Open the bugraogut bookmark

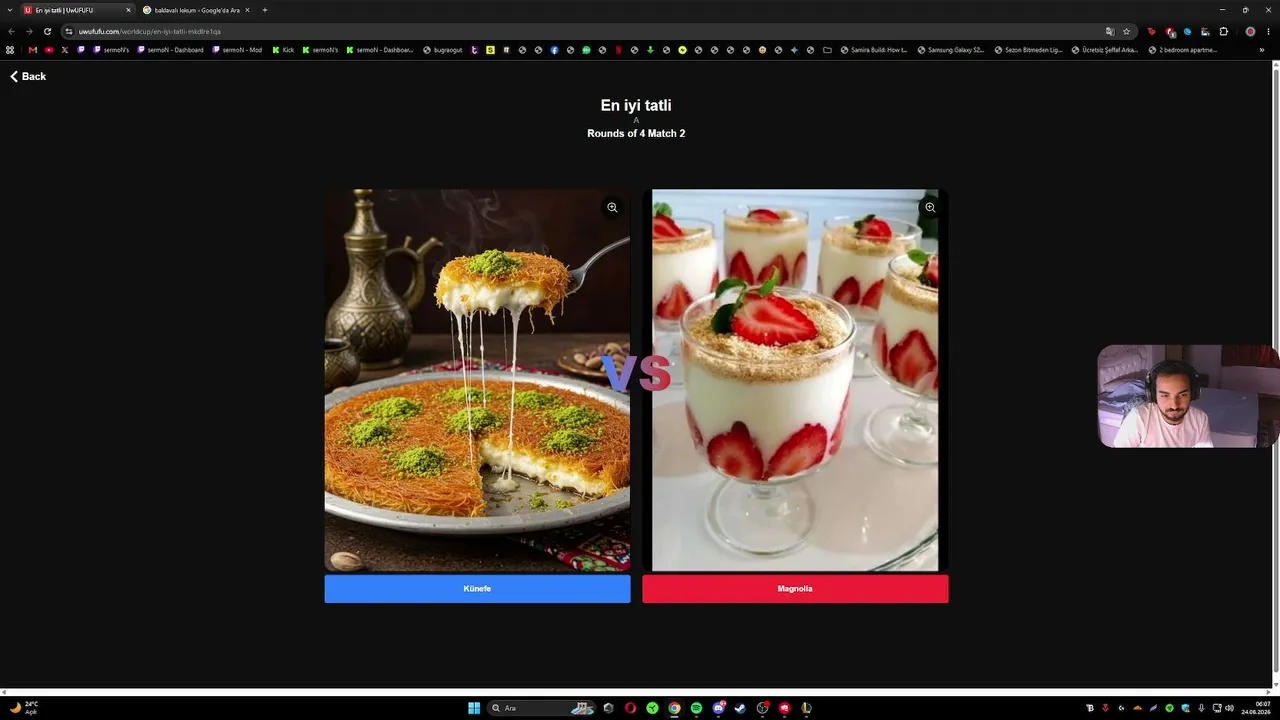[x=443, y=50]
